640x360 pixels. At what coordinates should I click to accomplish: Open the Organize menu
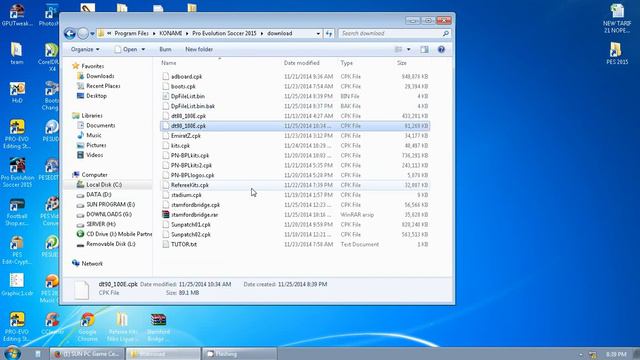tap(85, 49)
